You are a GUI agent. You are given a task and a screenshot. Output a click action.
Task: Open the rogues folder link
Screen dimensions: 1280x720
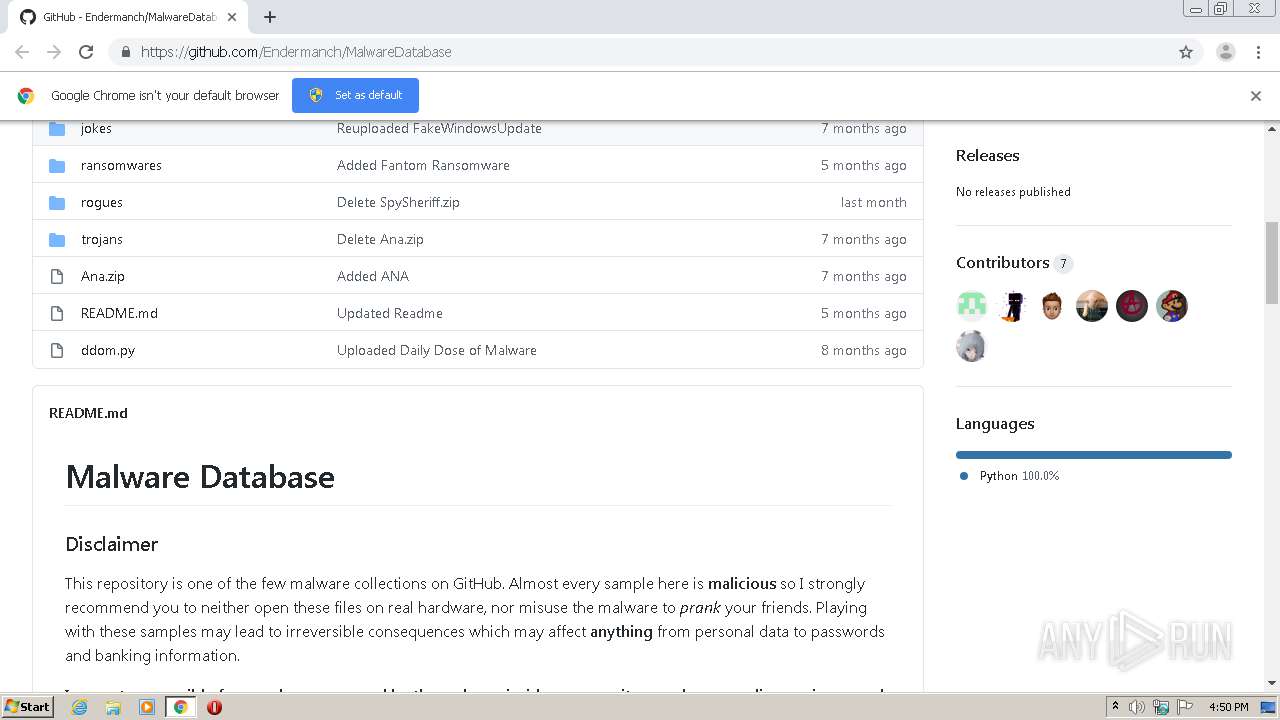[x=102, y=202]
